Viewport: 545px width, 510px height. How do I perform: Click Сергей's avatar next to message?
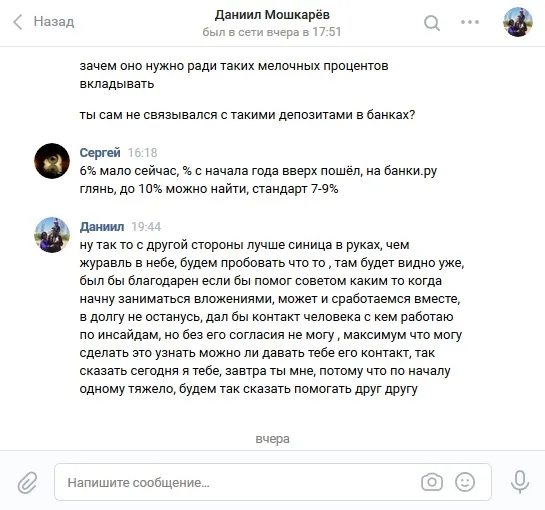pos(52,161)
